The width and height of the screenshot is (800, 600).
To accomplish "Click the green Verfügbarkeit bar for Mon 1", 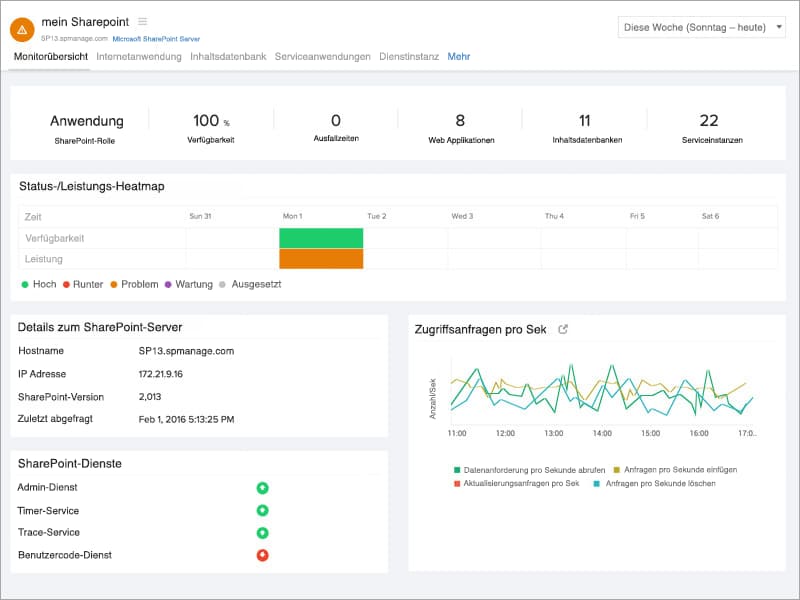I will (321, 237).
